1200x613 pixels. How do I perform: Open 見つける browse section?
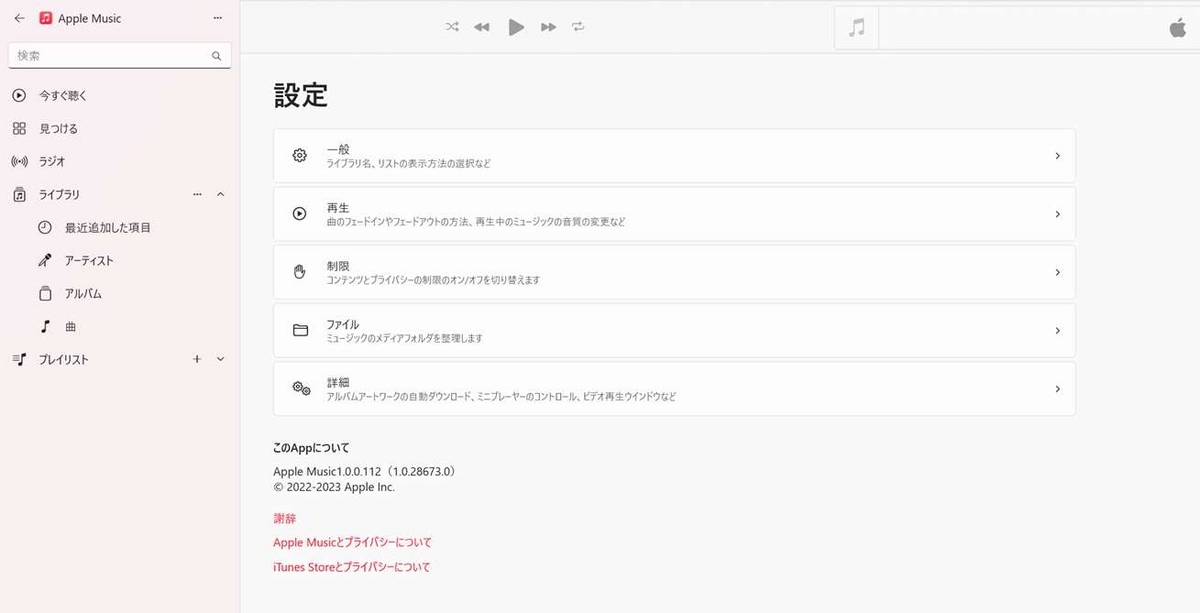(x=120, y=129)
